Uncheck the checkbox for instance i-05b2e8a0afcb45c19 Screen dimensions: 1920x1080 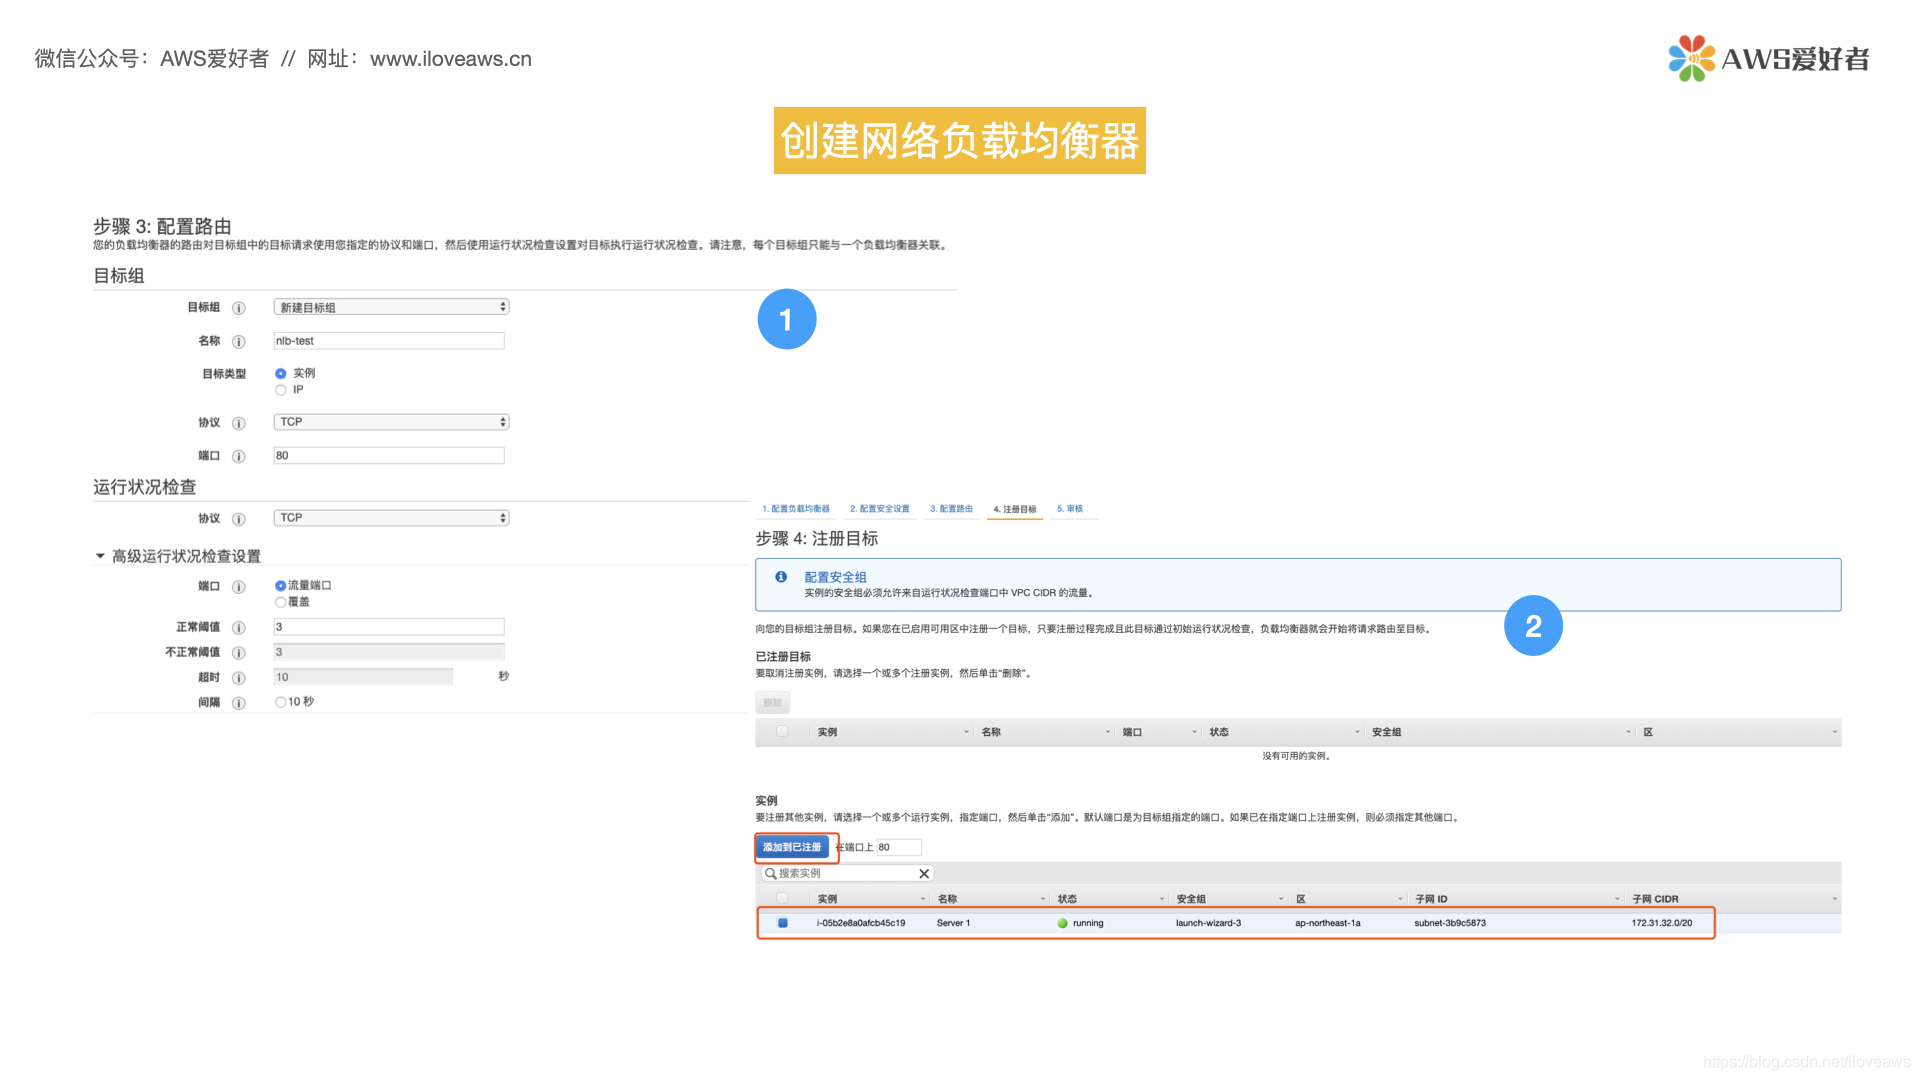(782, 923)
